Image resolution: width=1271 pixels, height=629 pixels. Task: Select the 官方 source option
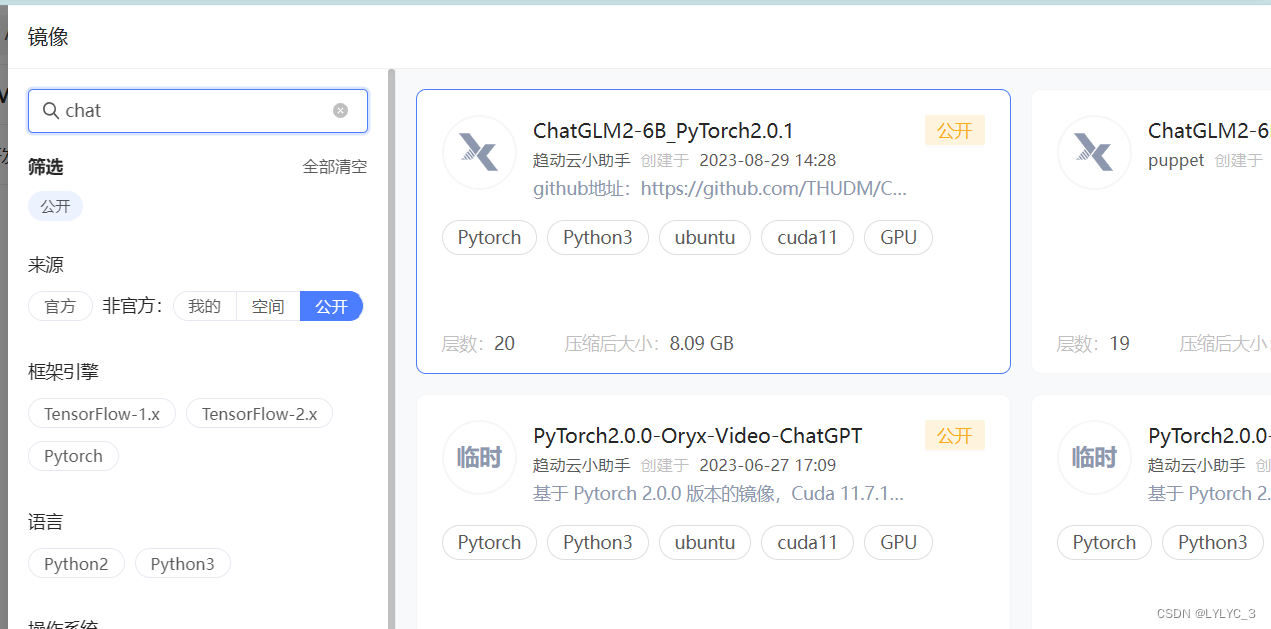pyautogui.click(x=60, y=306)
